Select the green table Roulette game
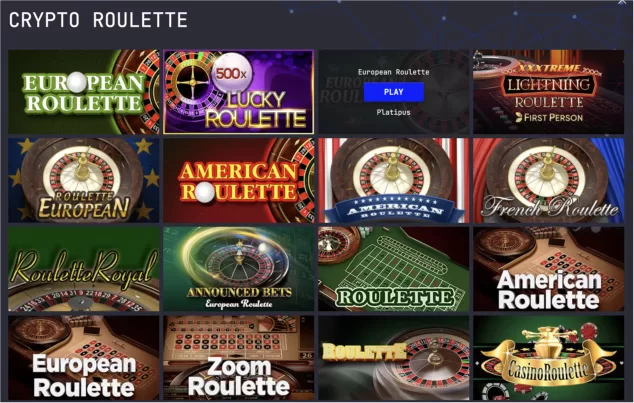The width and height of the screenshot is (634, 403). [393, 269]
